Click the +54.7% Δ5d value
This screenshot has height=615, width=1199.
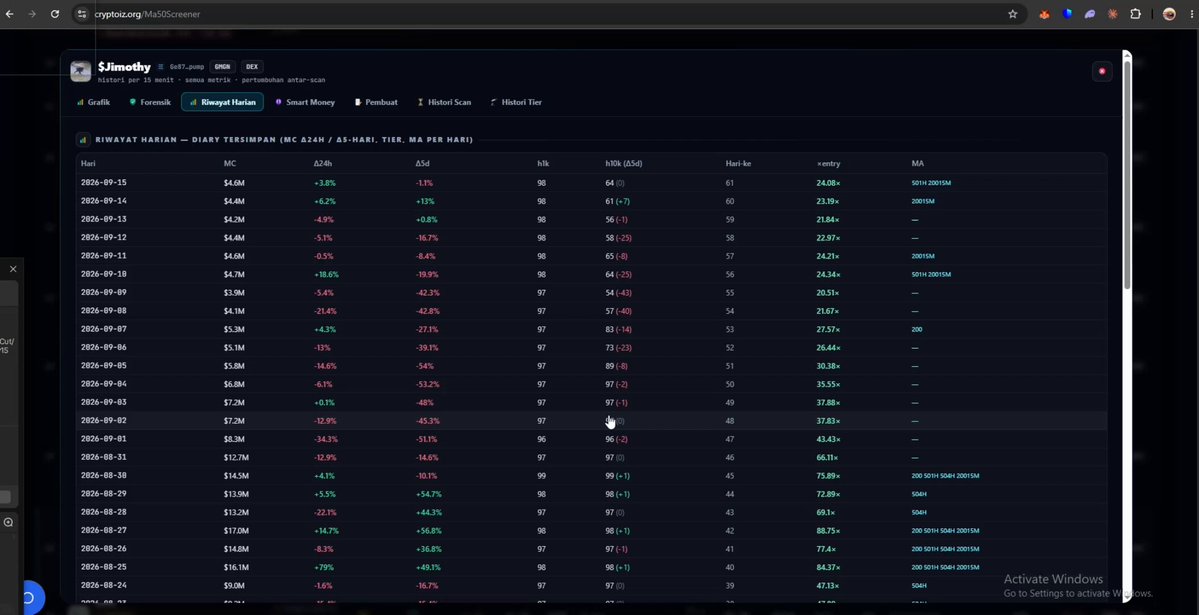click(428, 494)
